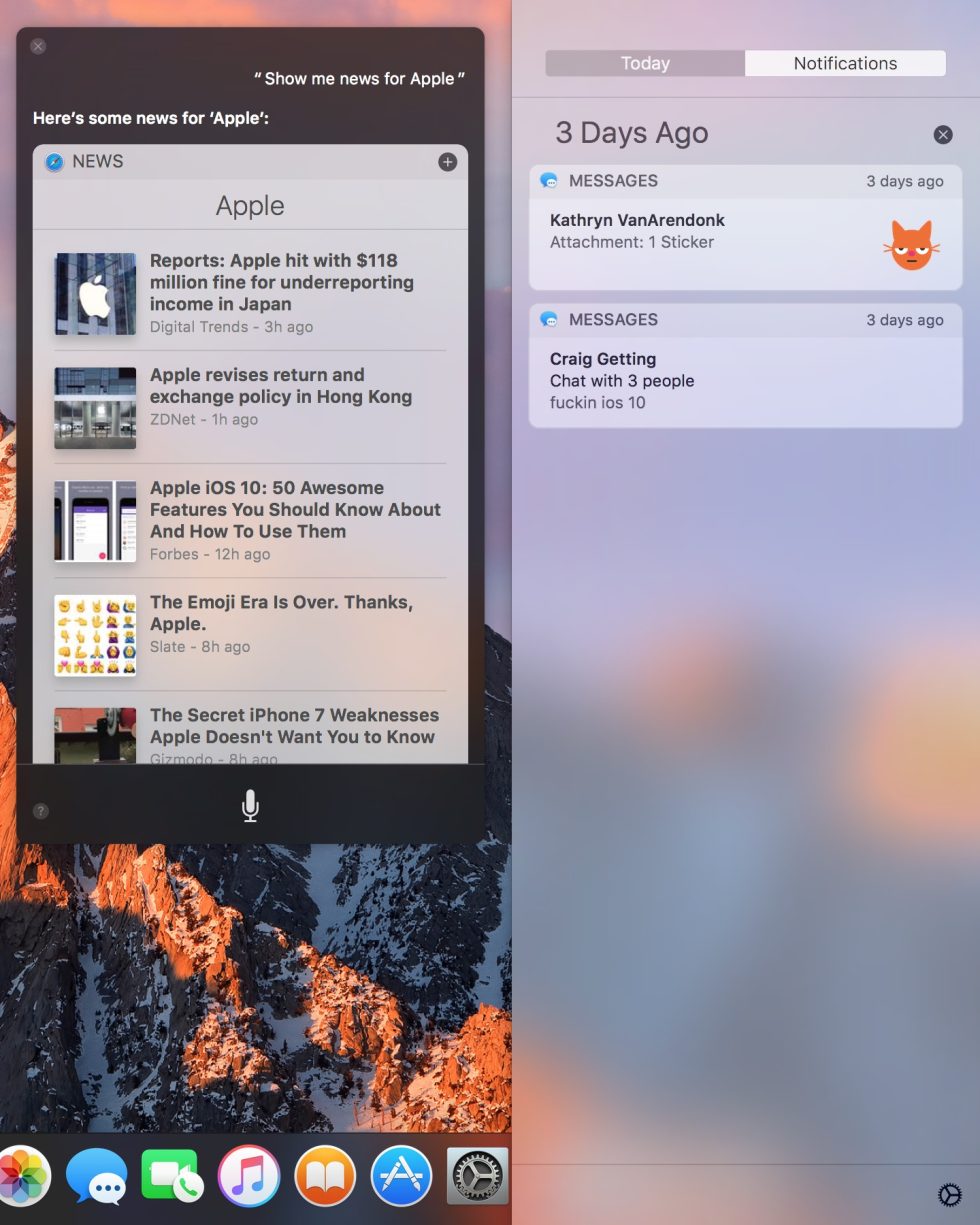Switch to the Today tab
This screenshot has width=980, height=1225.
(644, 63)
